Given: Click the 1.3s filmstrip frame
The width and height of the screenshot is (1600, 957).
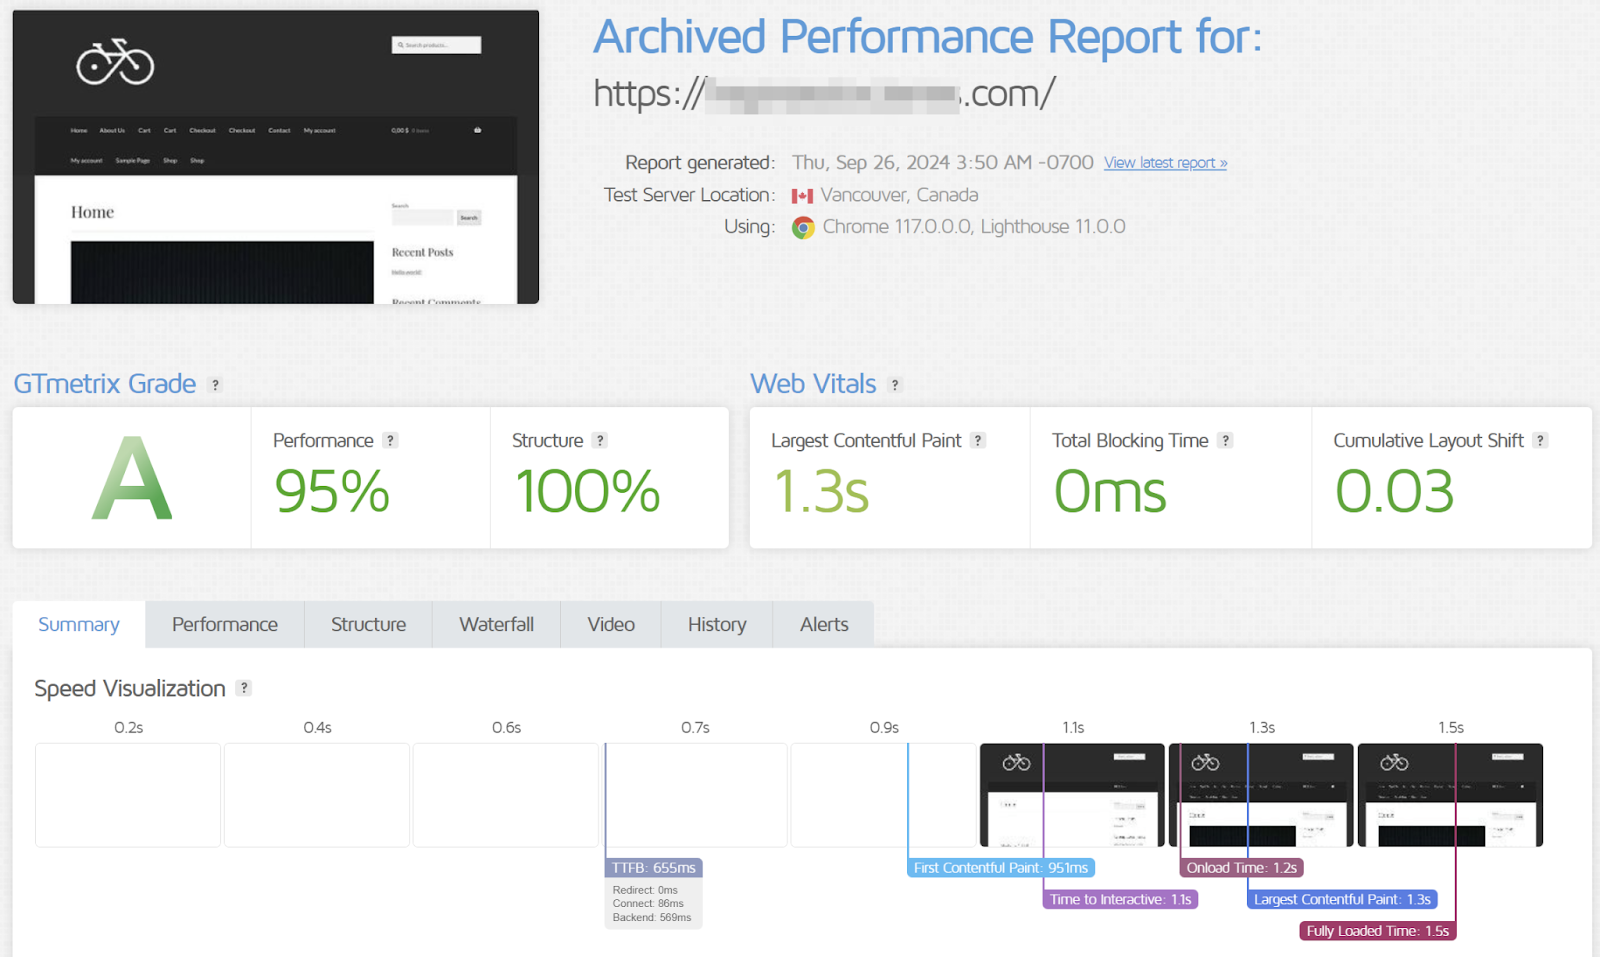Looking at the screenshot, I should click(1261, 795).
